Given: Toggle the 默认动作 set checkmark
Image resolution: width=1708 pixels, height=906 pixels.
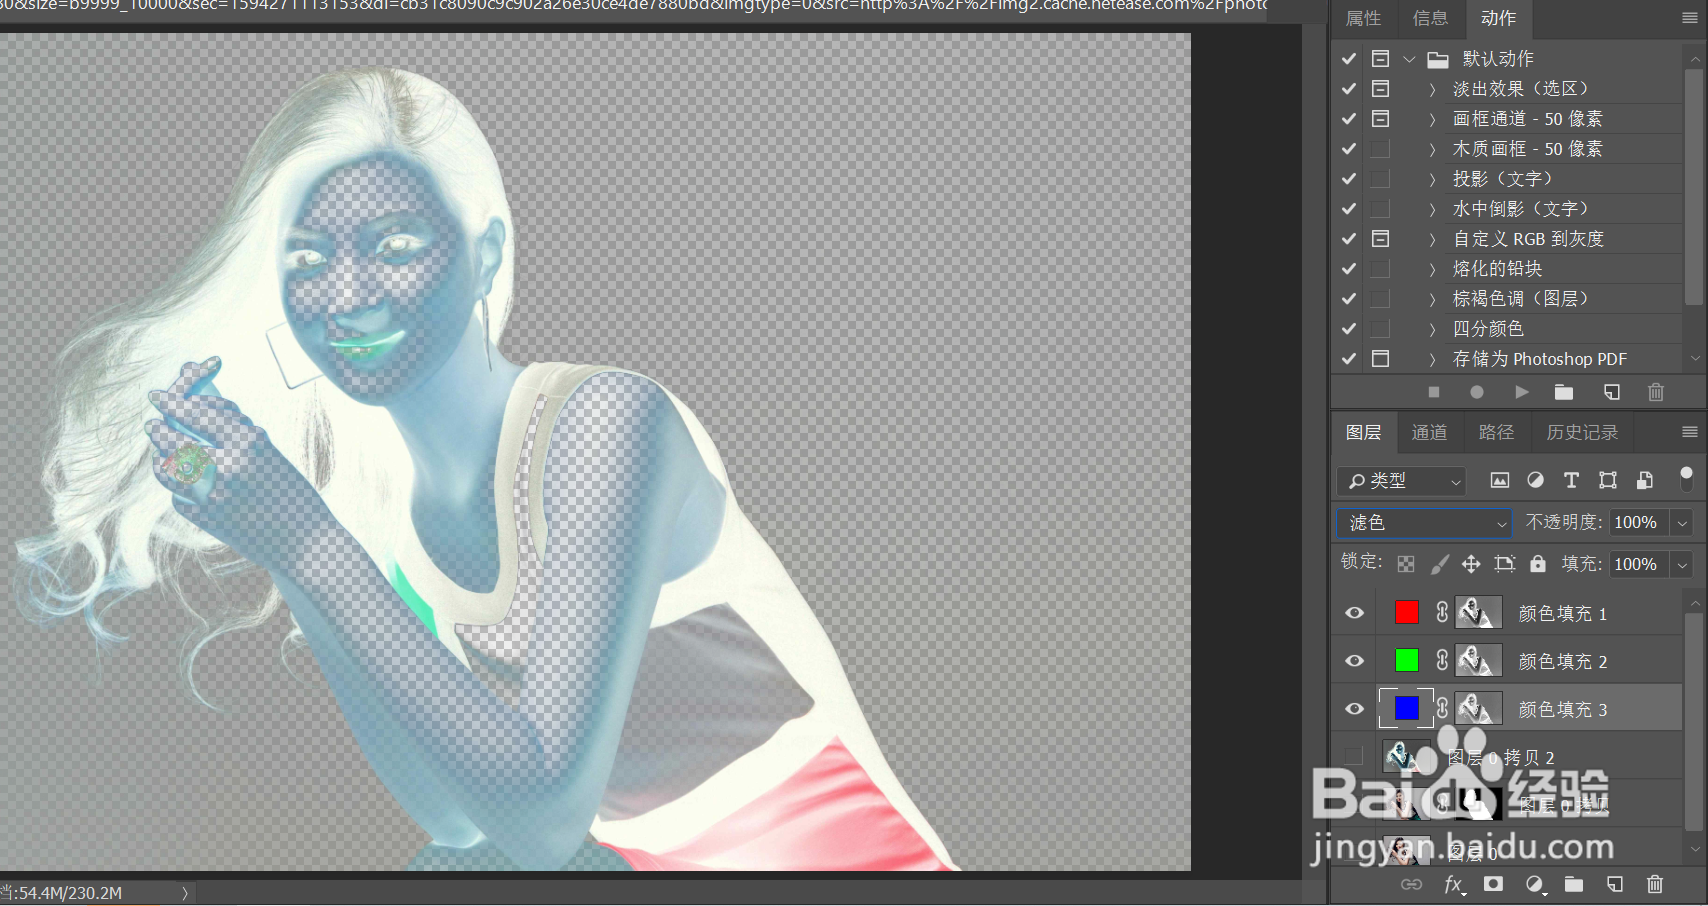Looking at the screenshot, I should [1349, 59].
